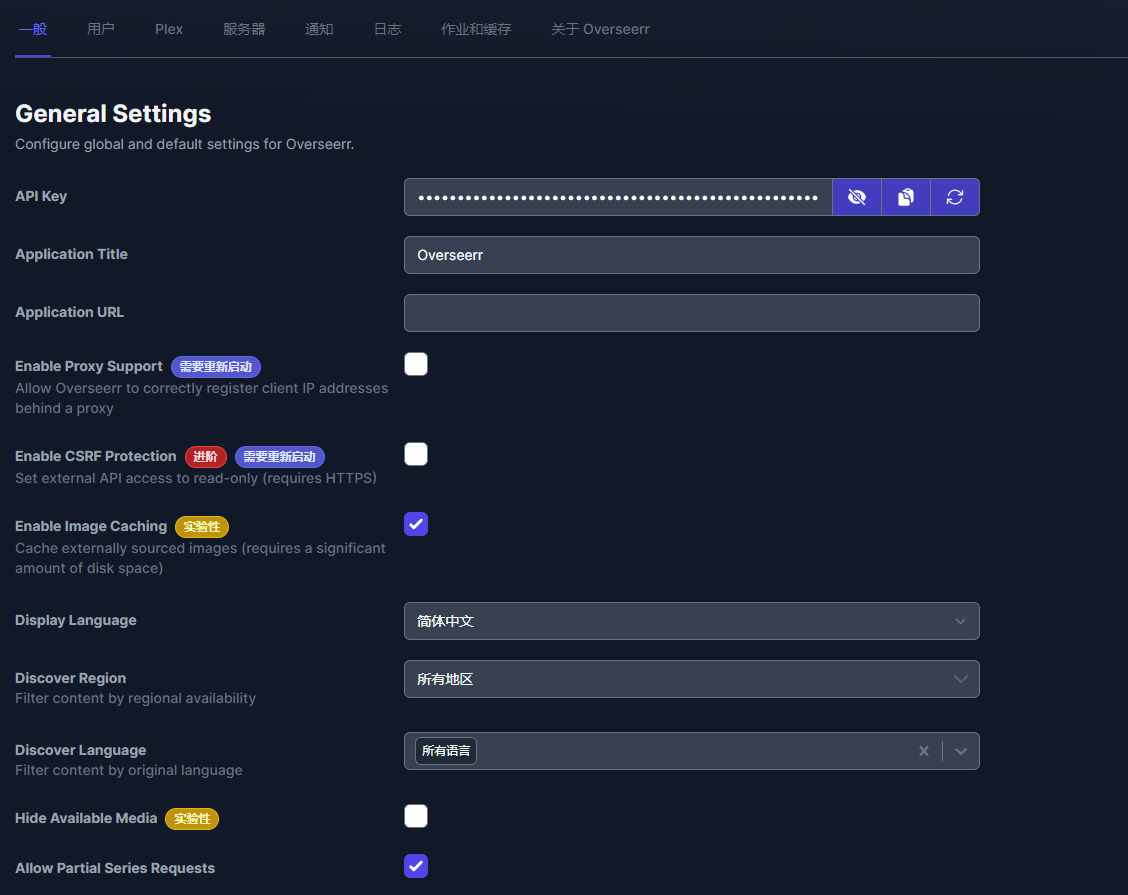Uncheck Allow Partial Series Requests

tap(416, 866)
